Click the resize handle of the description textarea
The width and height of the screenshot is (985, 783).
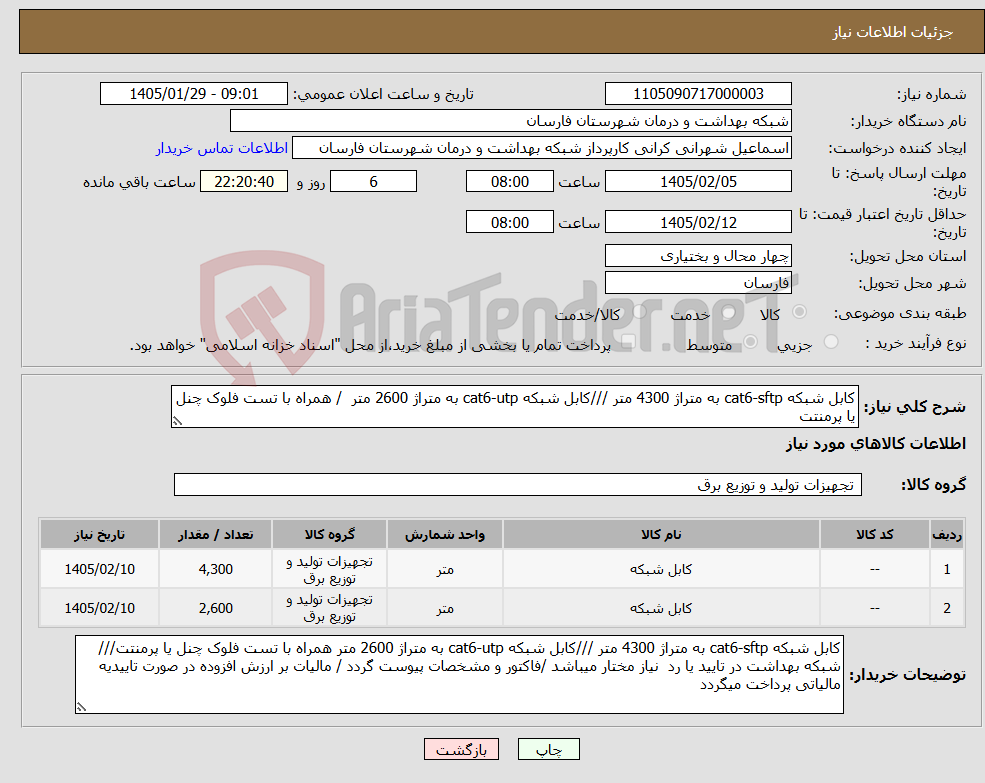tap(177, 422)
